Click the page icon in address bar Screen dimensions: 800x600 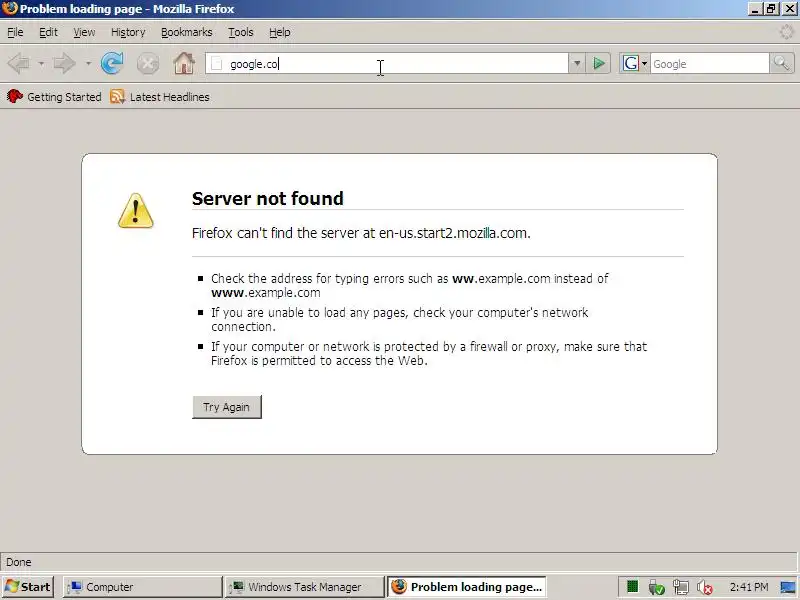217,64
